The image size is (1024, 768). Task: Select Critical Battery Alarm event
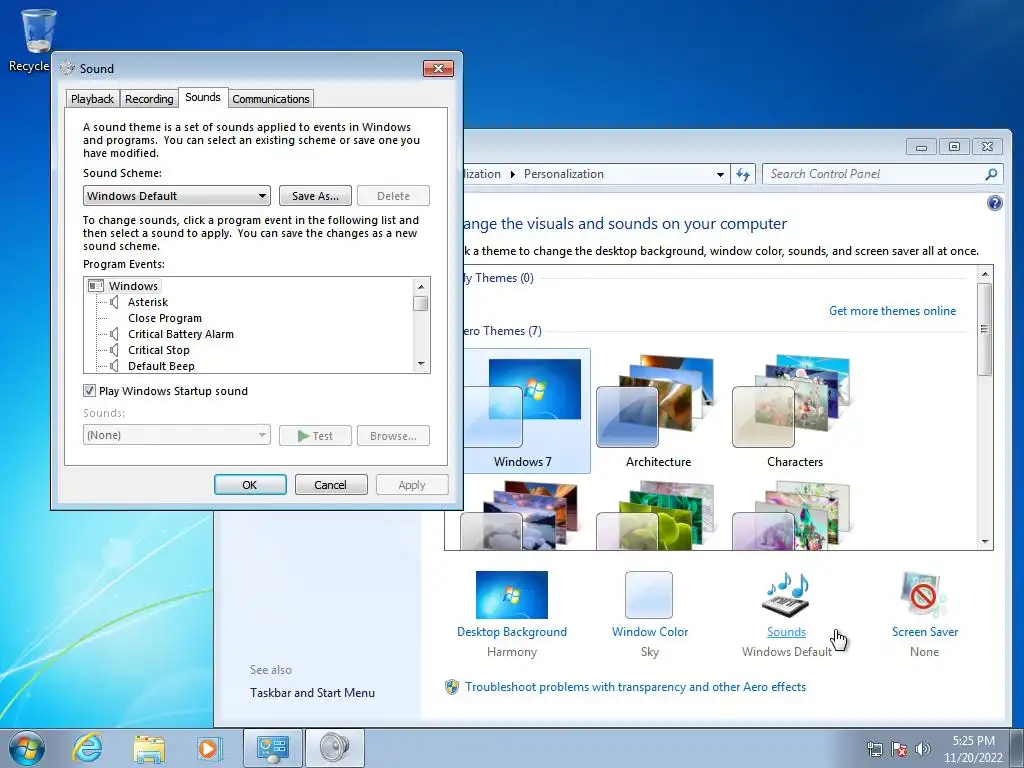181,334
